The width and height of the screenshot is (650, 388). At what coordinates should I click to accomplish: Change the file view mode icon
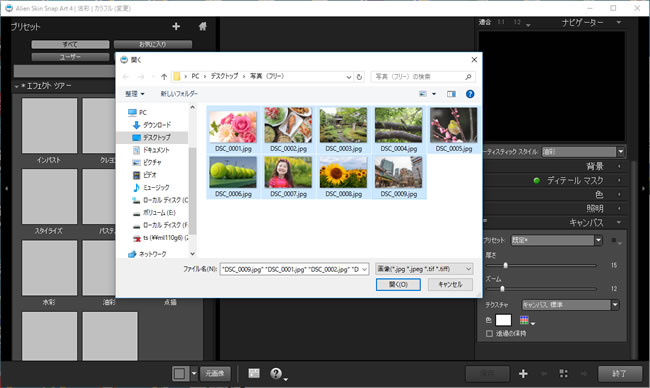click(423, 94)
